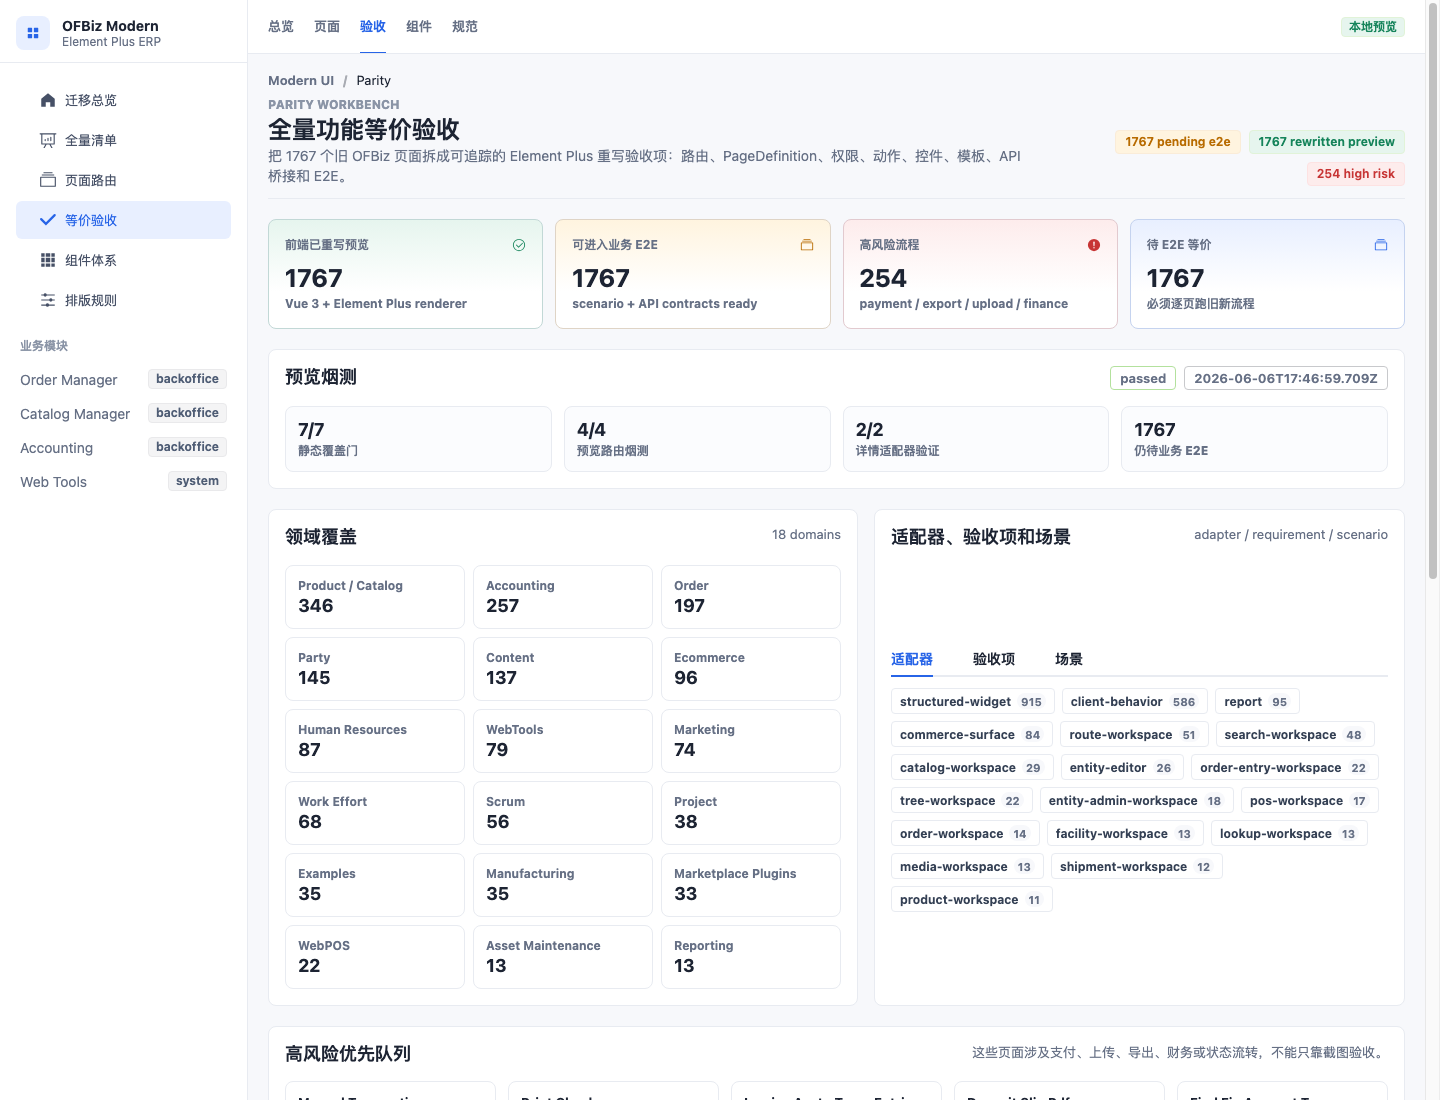Click the 本地预览 badge
Screen dimensions: 1440x1100
pyautogui.click(x=1372, y=27)
